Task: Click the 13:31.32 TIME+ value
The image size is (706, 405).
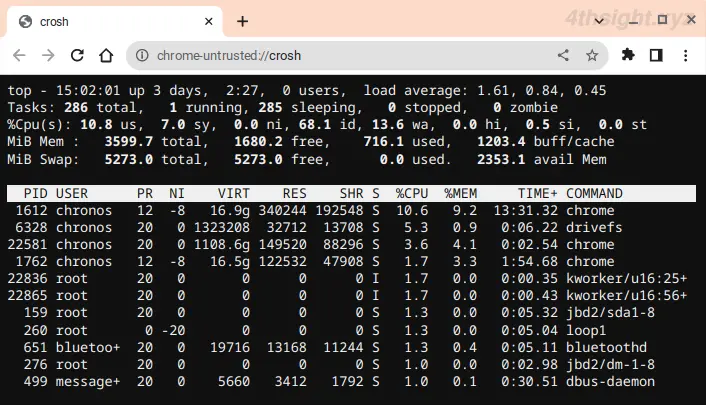Action: pyautogui.click(x=525, y=210)
